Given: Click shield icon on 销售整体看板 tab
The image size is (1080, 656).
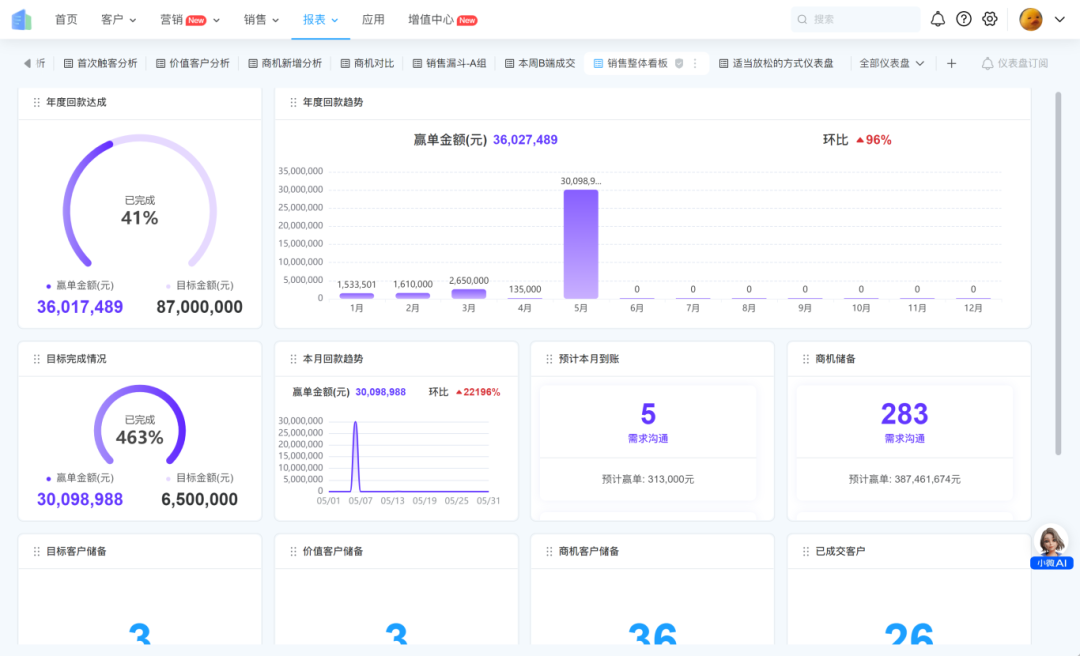Looking at the screenshot, I should tap(679, 63).
